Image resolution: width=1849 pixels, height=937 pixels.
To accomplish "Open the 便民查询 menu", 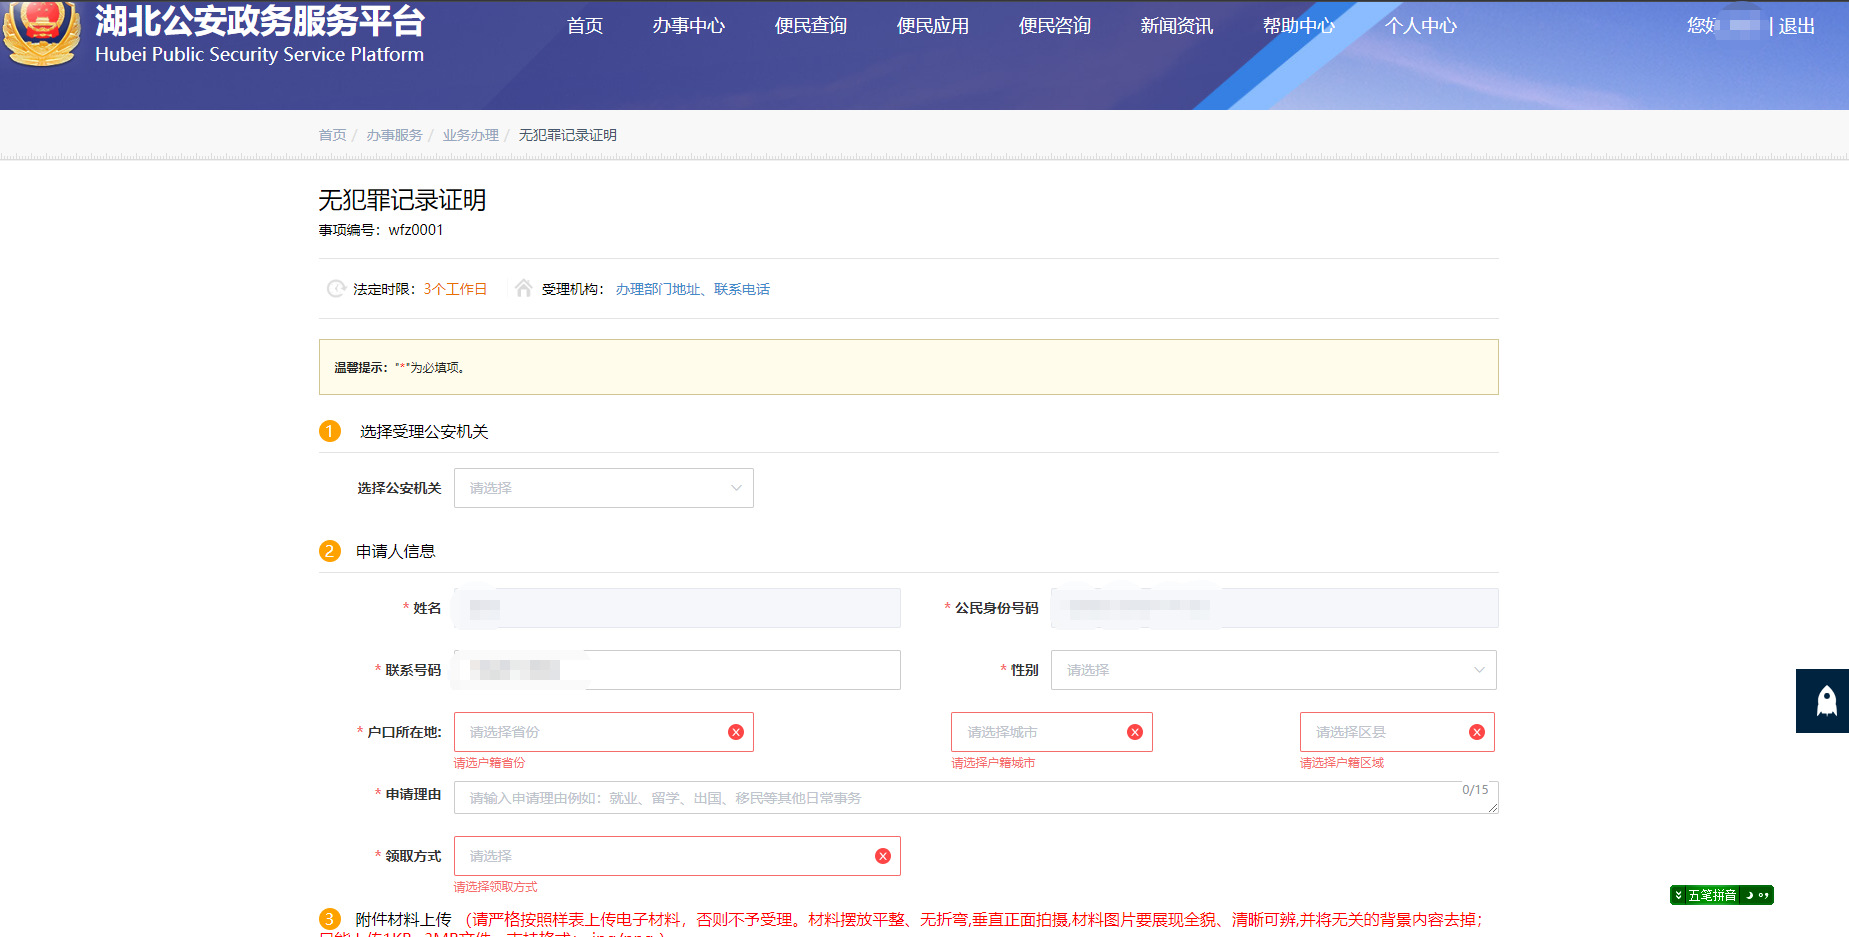I will (811, 26).
